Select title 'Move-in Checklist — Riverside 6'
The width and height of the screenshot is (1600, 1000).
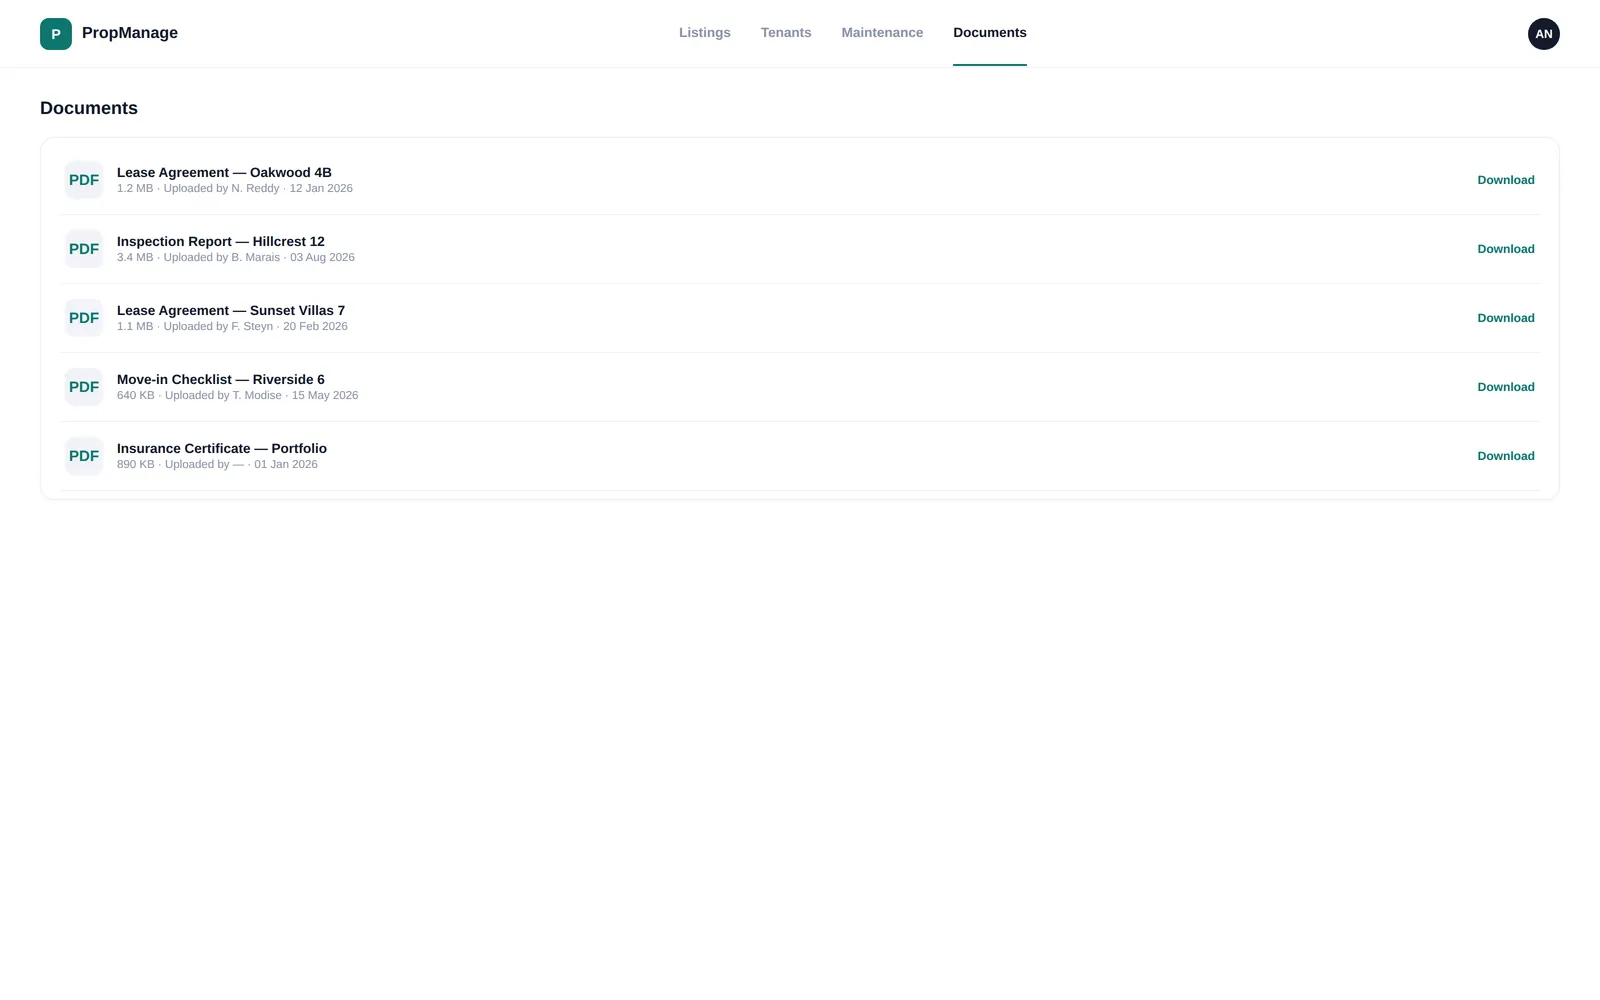[221, 379]
